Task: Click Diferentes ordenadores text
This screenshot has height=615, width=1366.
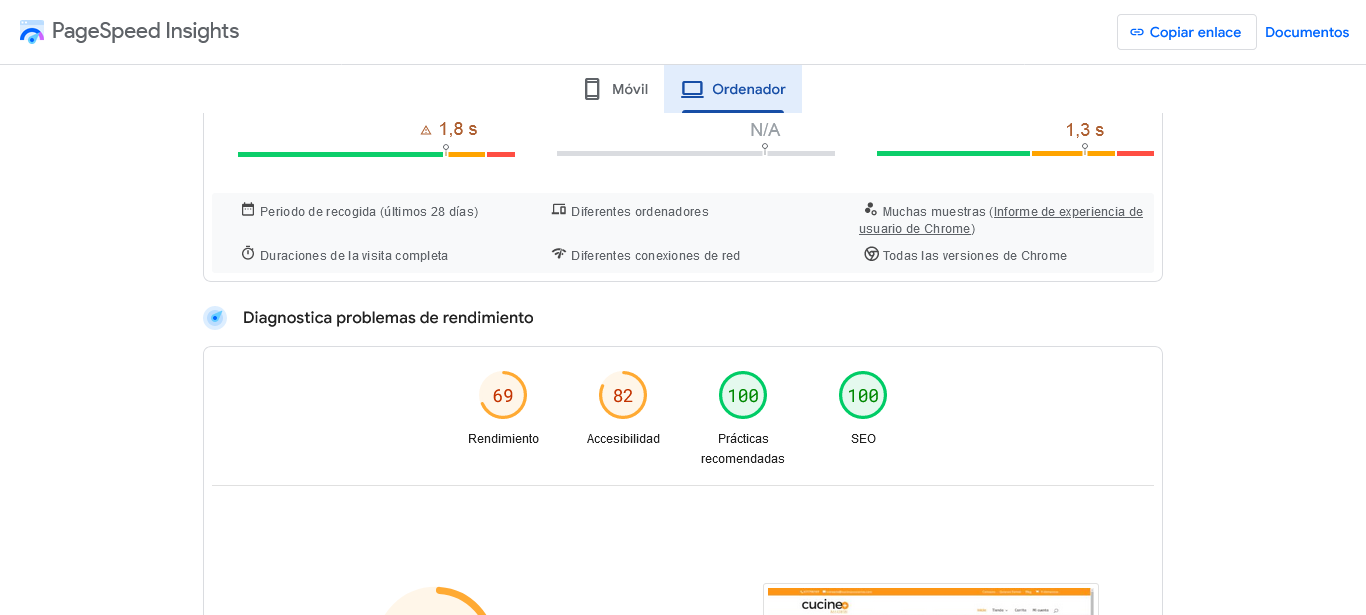Action: (x=640, y=212)
